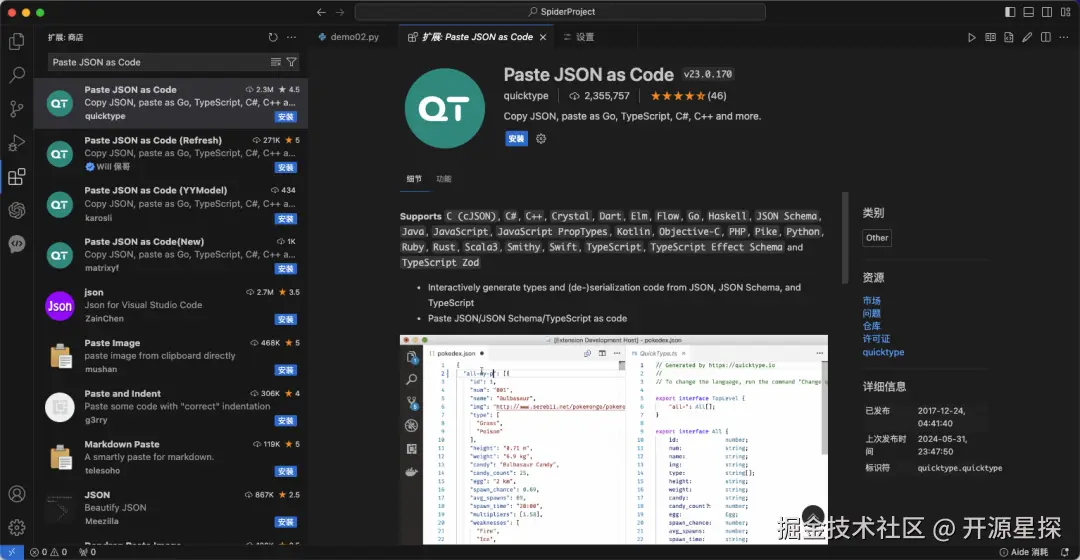The height and width of the screenshot is (560, 1080).
Task: Open the Explorer view in activity bar
Action: [x=17, y=41]
